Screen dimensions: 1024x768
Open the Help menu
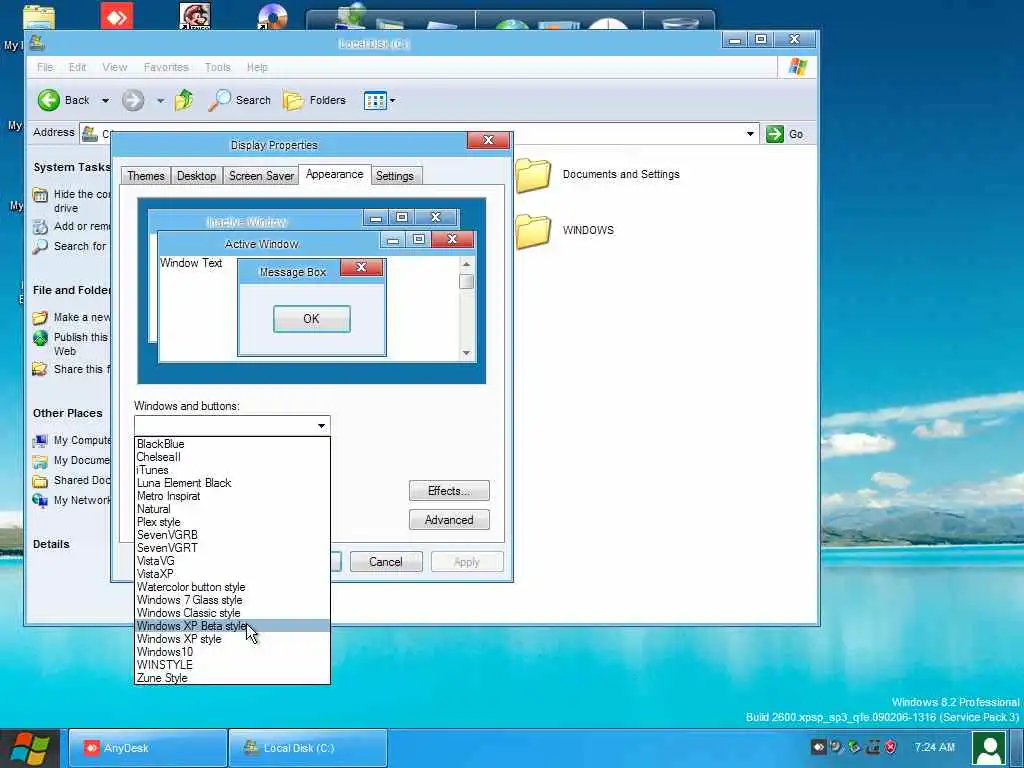[x=257, y=67]
